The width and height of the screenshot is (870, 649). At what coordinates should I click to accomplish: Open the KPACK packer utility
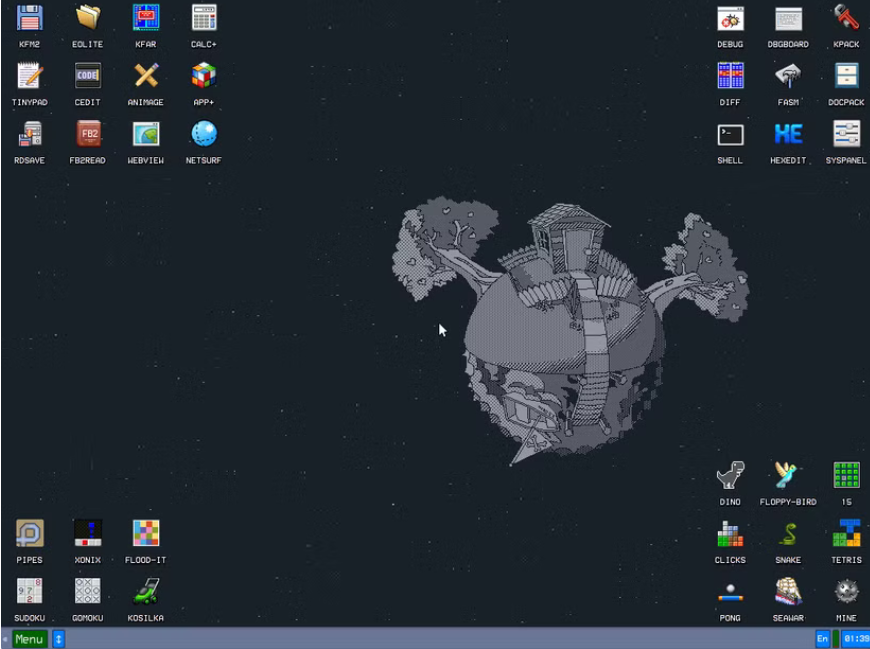pos(846,20)
